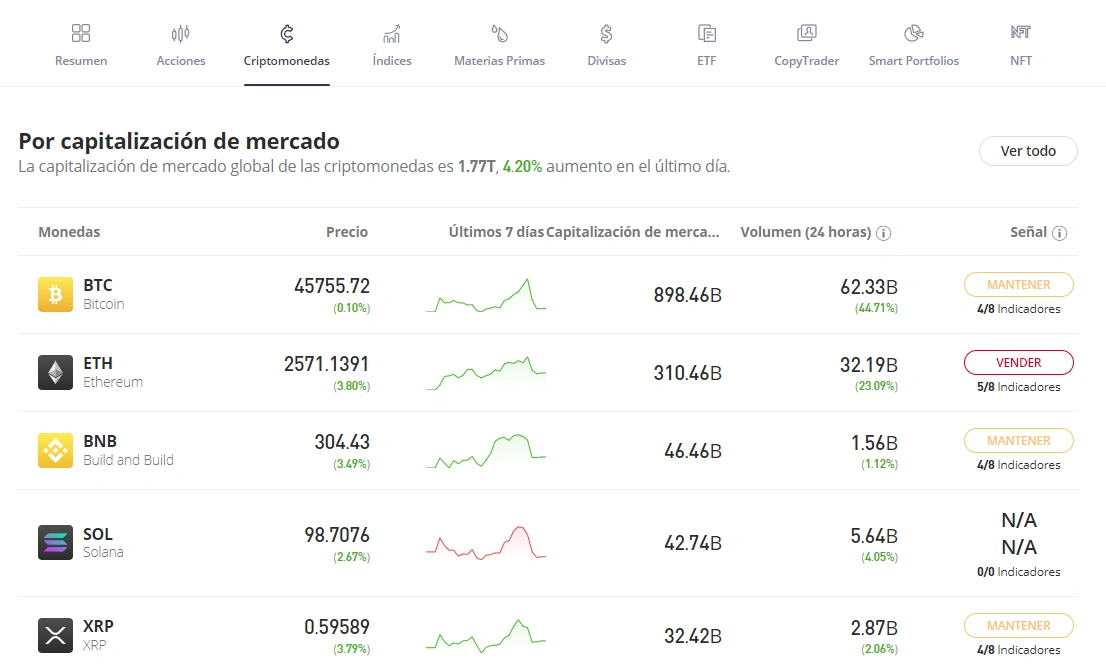
Task: Open the Materias Primas tab
Action: click(x=499, y=47)
